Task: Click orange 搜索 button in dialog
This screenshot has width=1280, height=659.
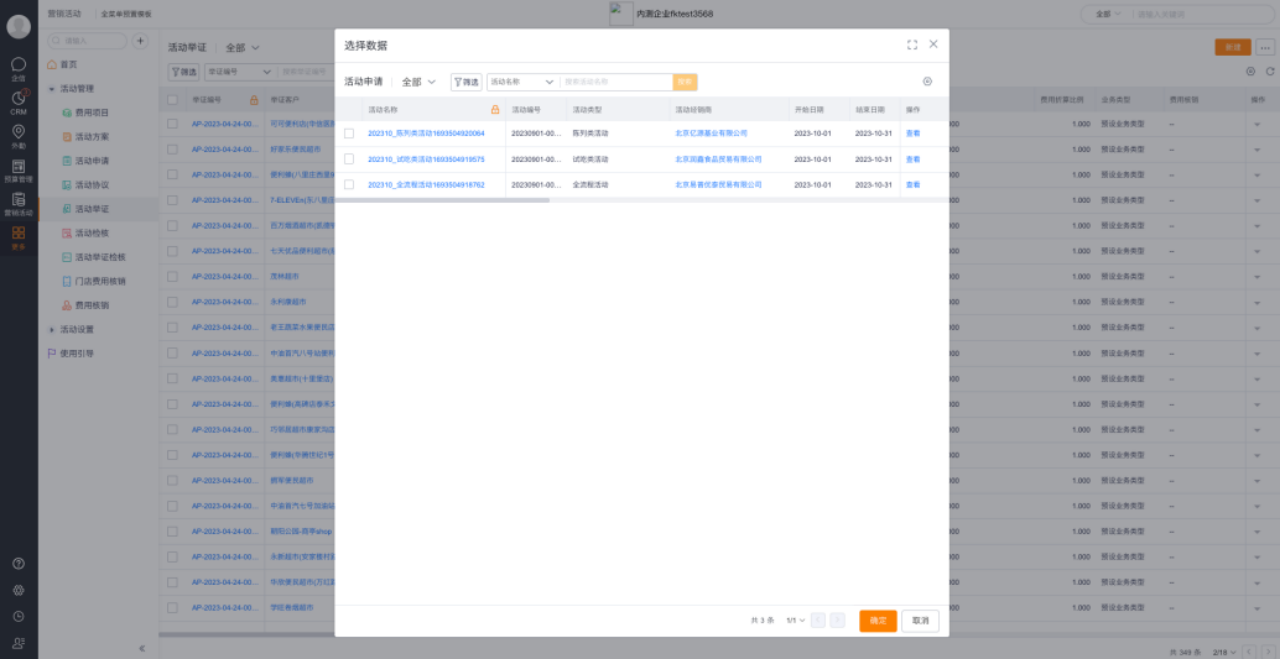Action: pos(685,82)
